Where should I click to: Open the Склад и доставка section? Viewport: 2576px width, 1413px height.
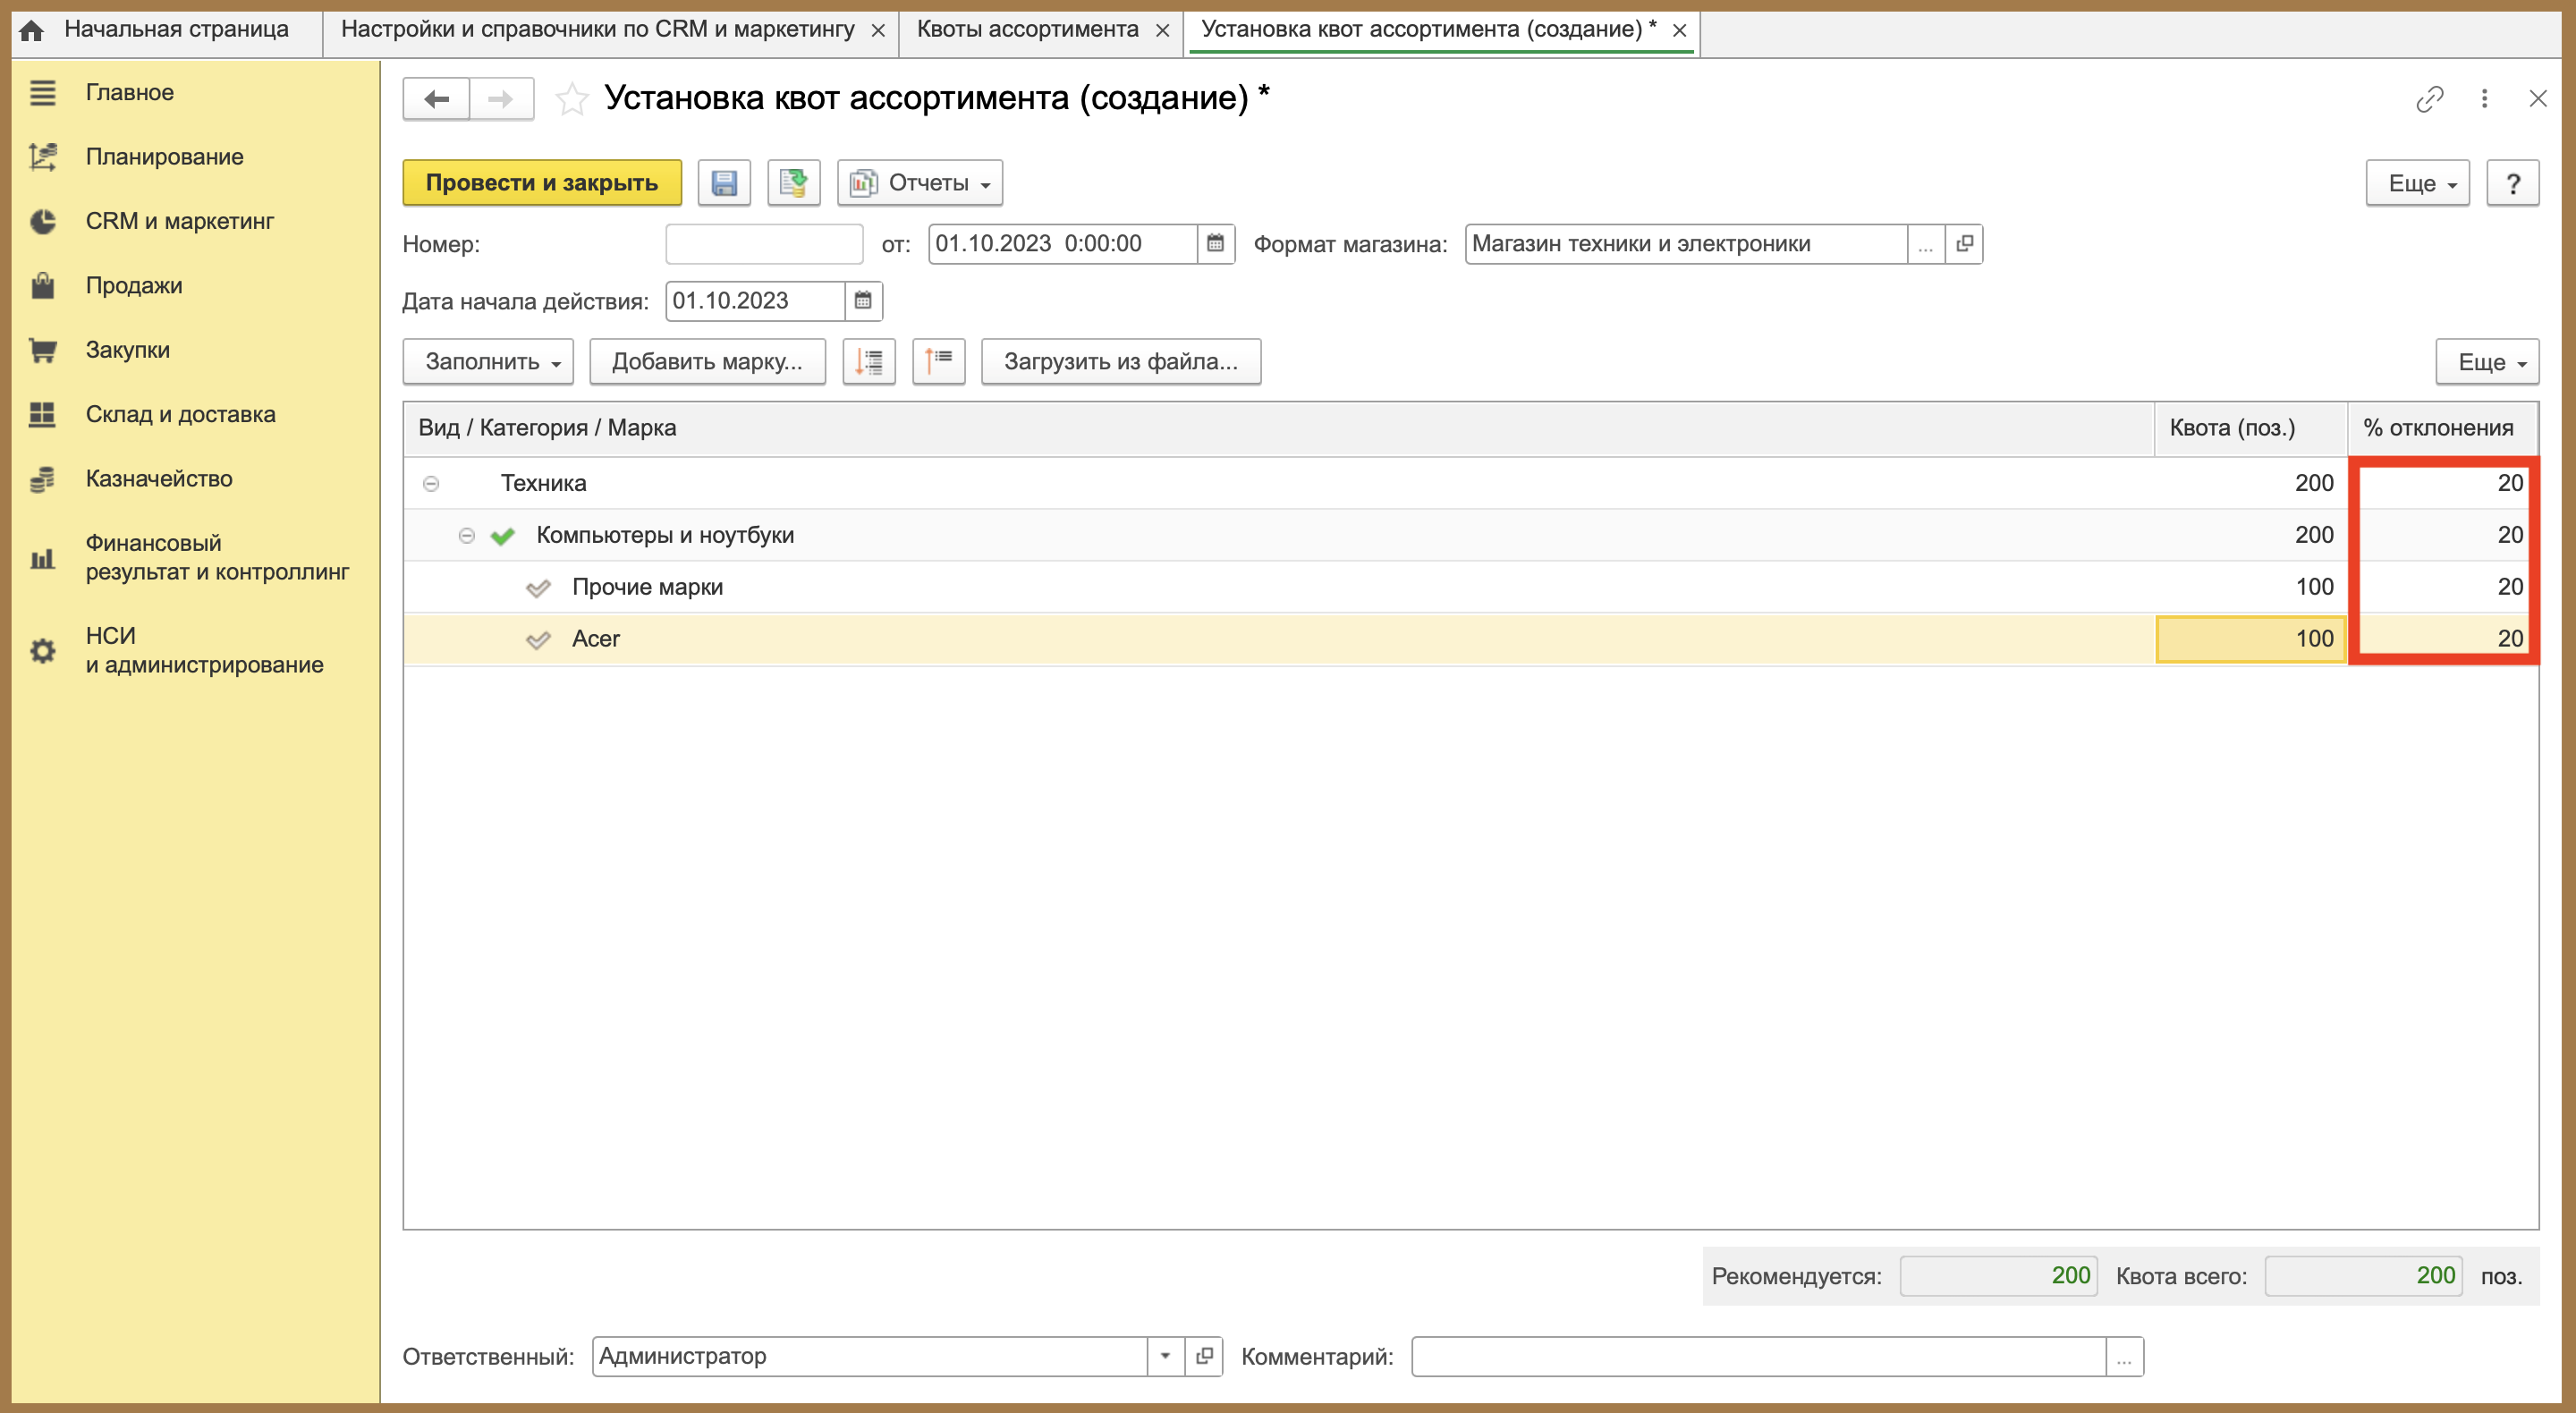pyautogui.click(x=180, y=414)
